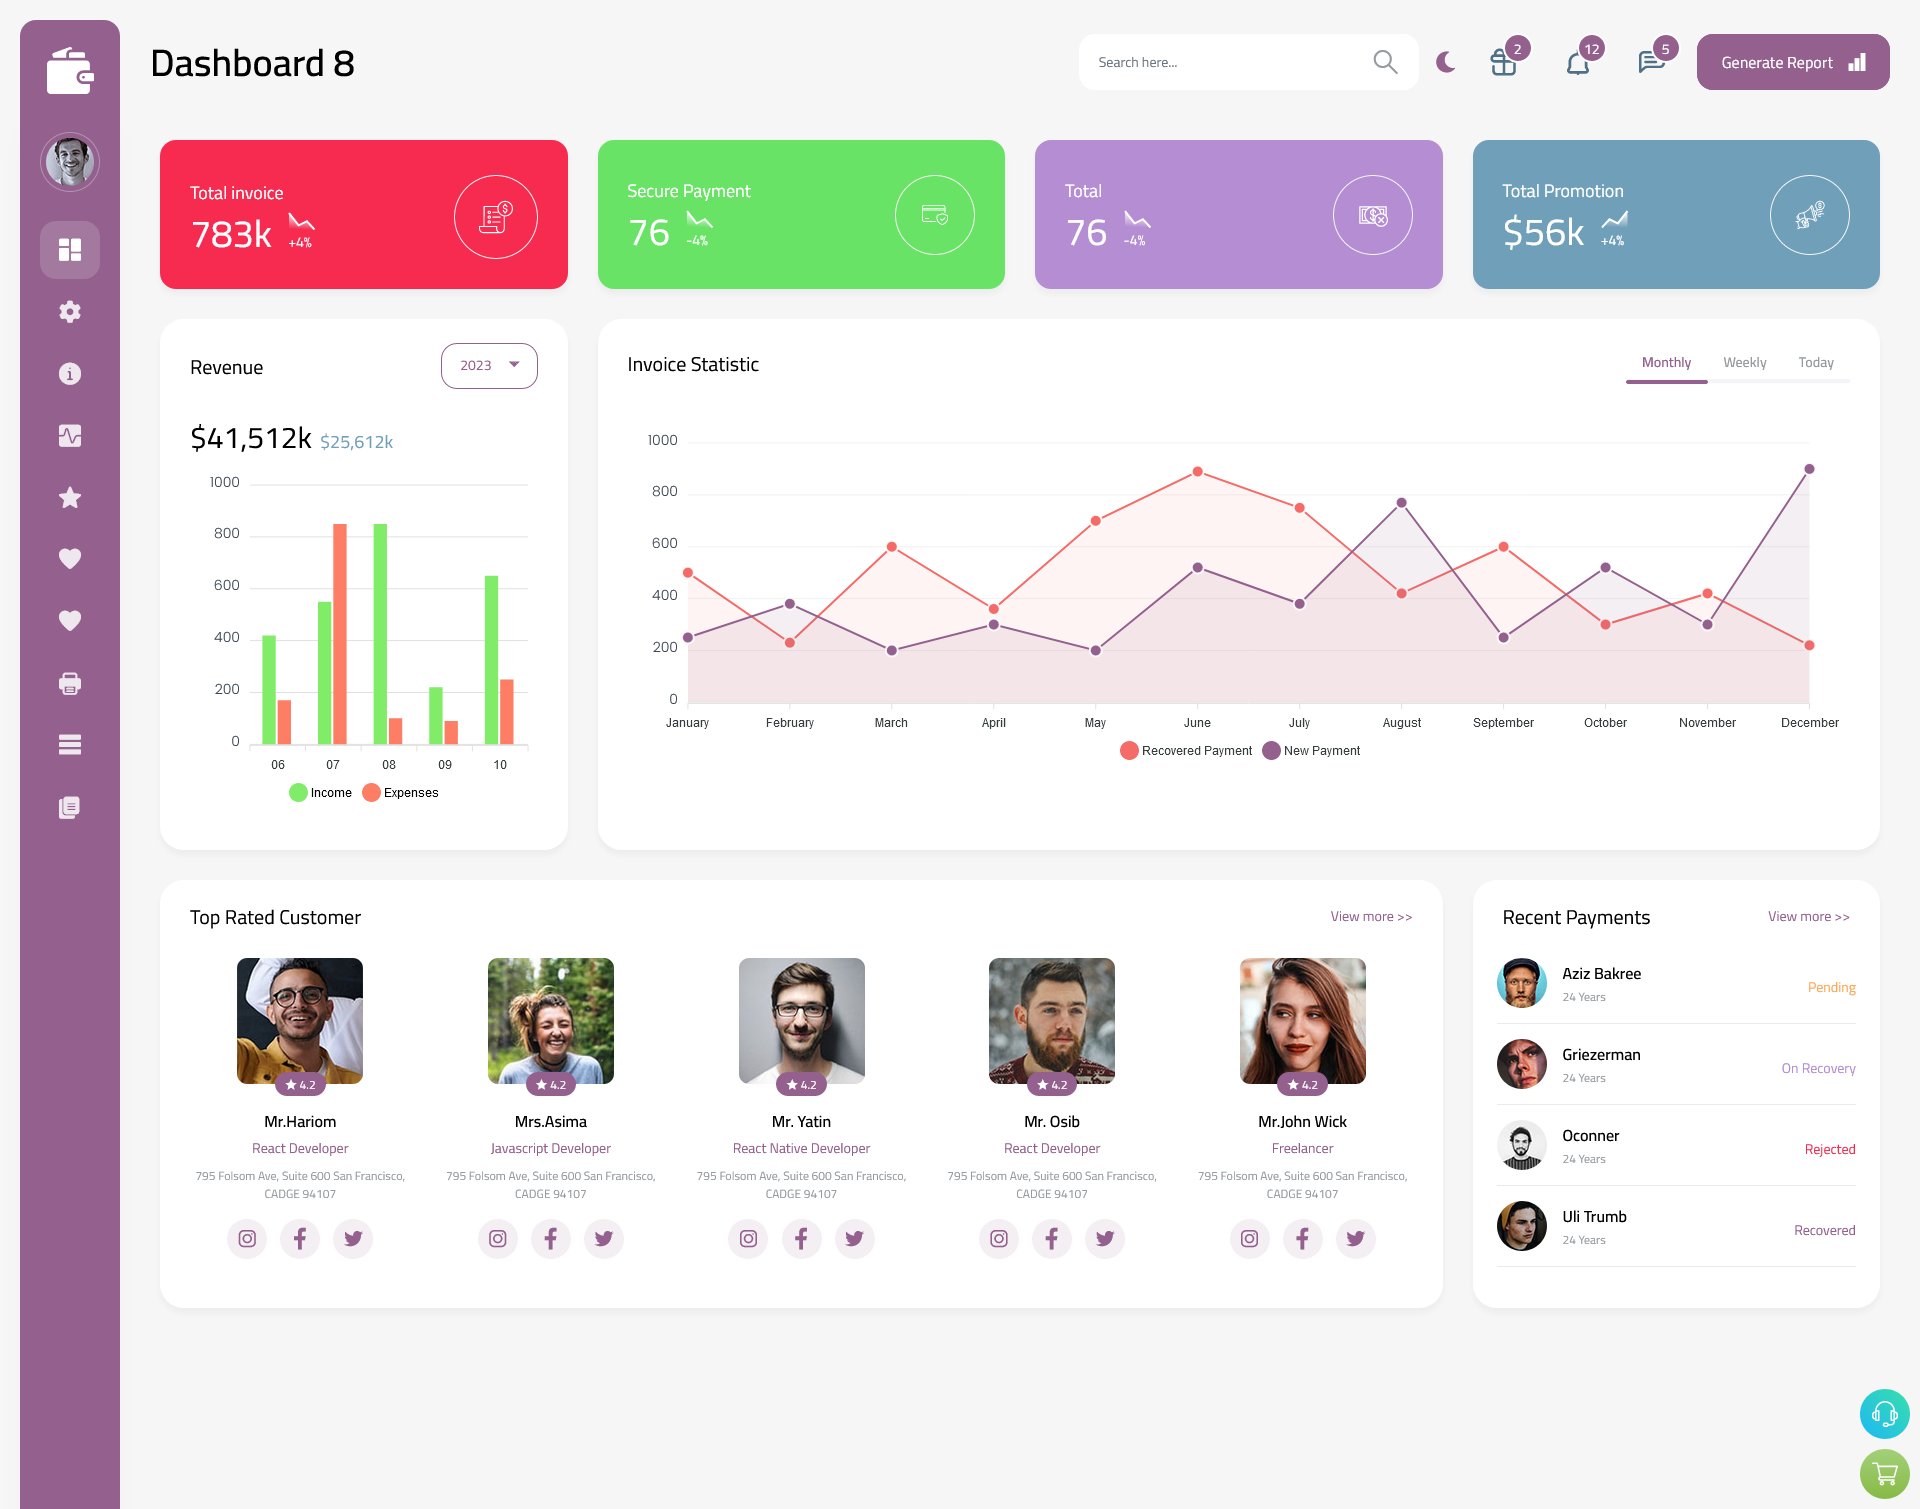Click the print icon in sidebar
The width and height of the screenshot is (1920, 1509).
tap(70, 683)
